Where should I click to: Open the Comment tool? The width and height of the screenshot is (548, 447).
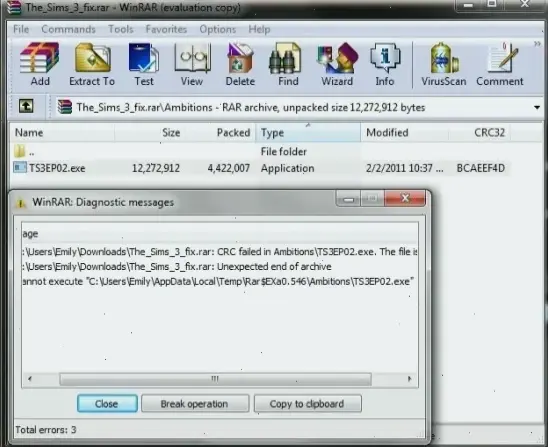(500, 65)
